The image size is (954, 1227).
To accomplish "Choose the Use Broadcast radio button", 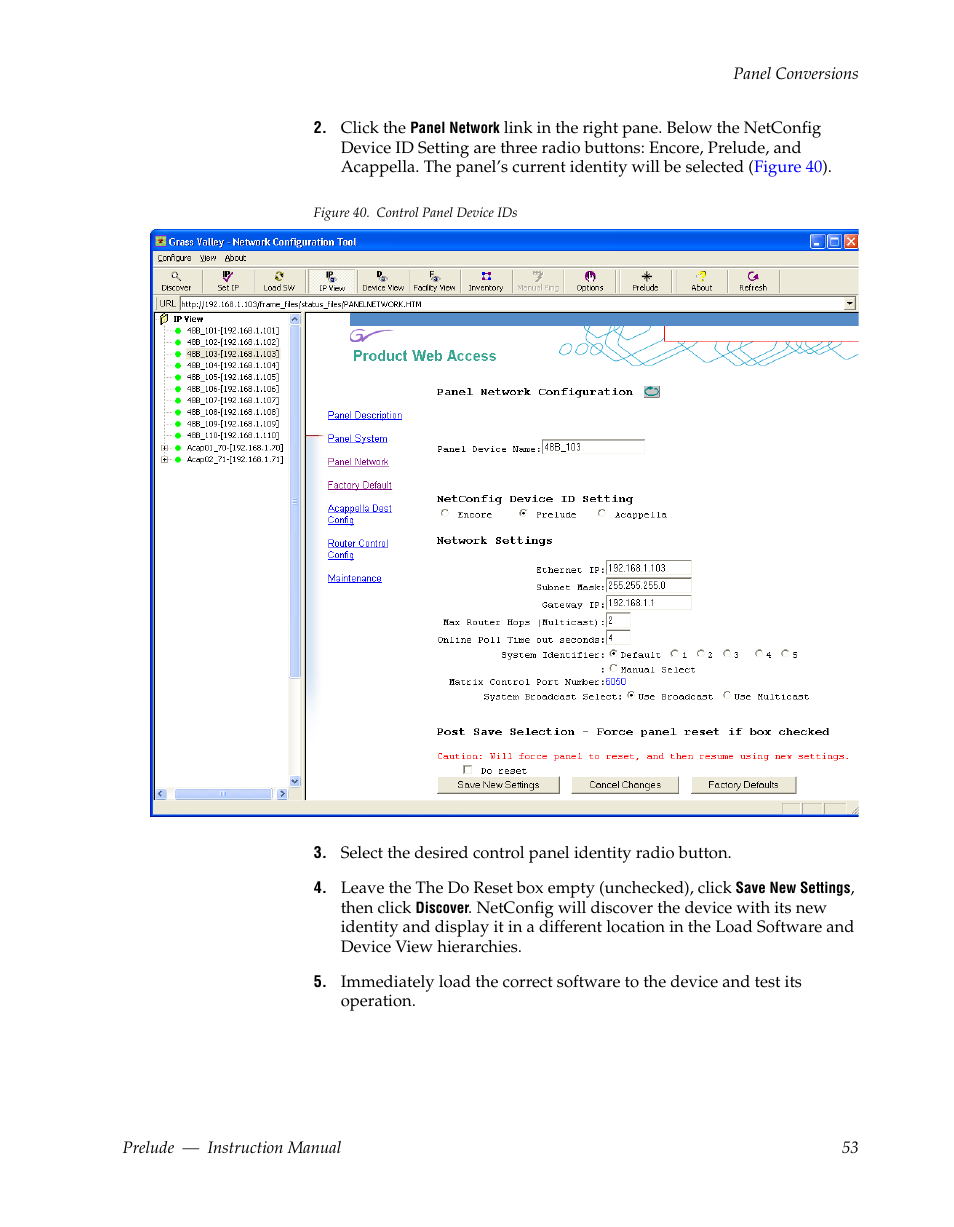I will (631, 695).
